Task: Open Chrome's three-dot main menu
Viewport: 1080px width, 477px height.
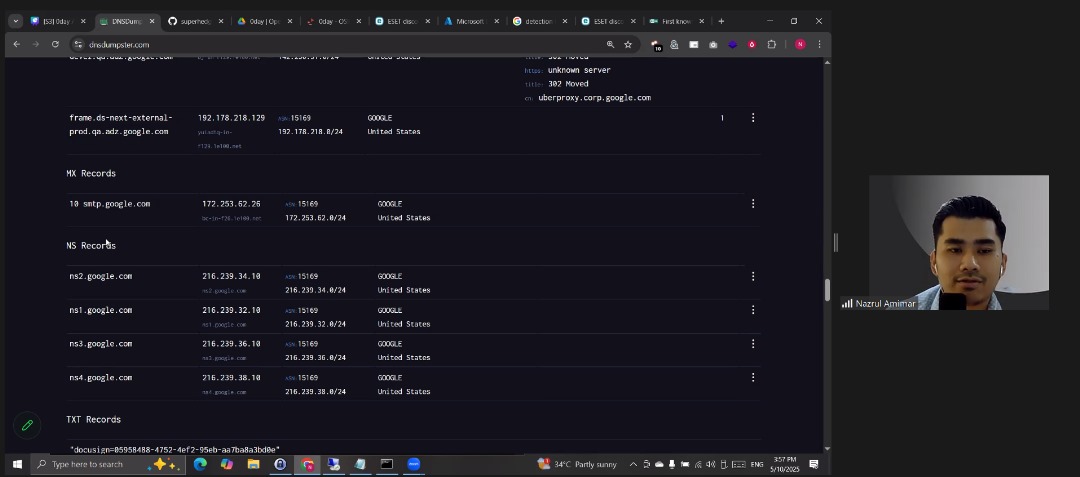Action: coord(819,44)
